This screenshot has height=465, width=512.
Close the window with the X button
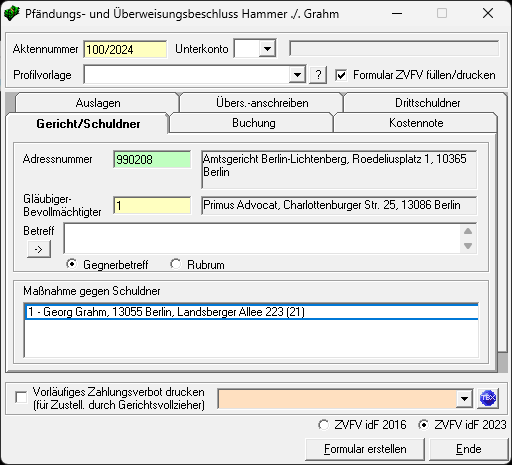click(488, 14)
